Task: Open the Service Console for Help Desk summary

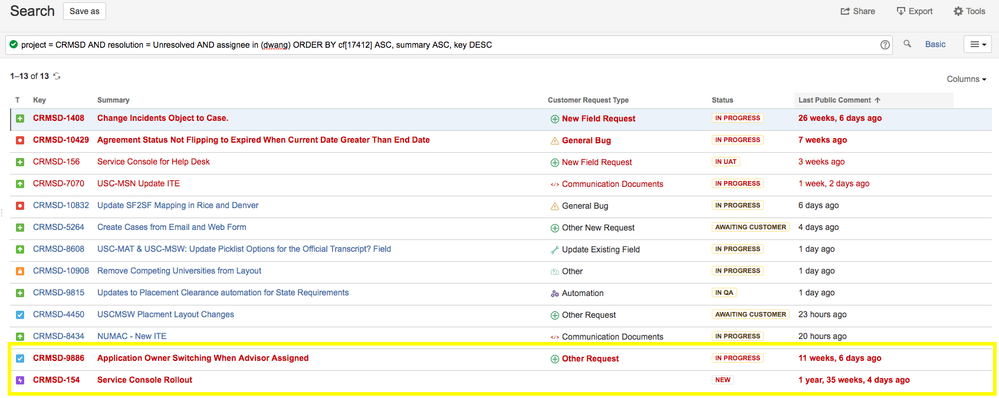Action: pyautogui.click(x=154, y=162)
